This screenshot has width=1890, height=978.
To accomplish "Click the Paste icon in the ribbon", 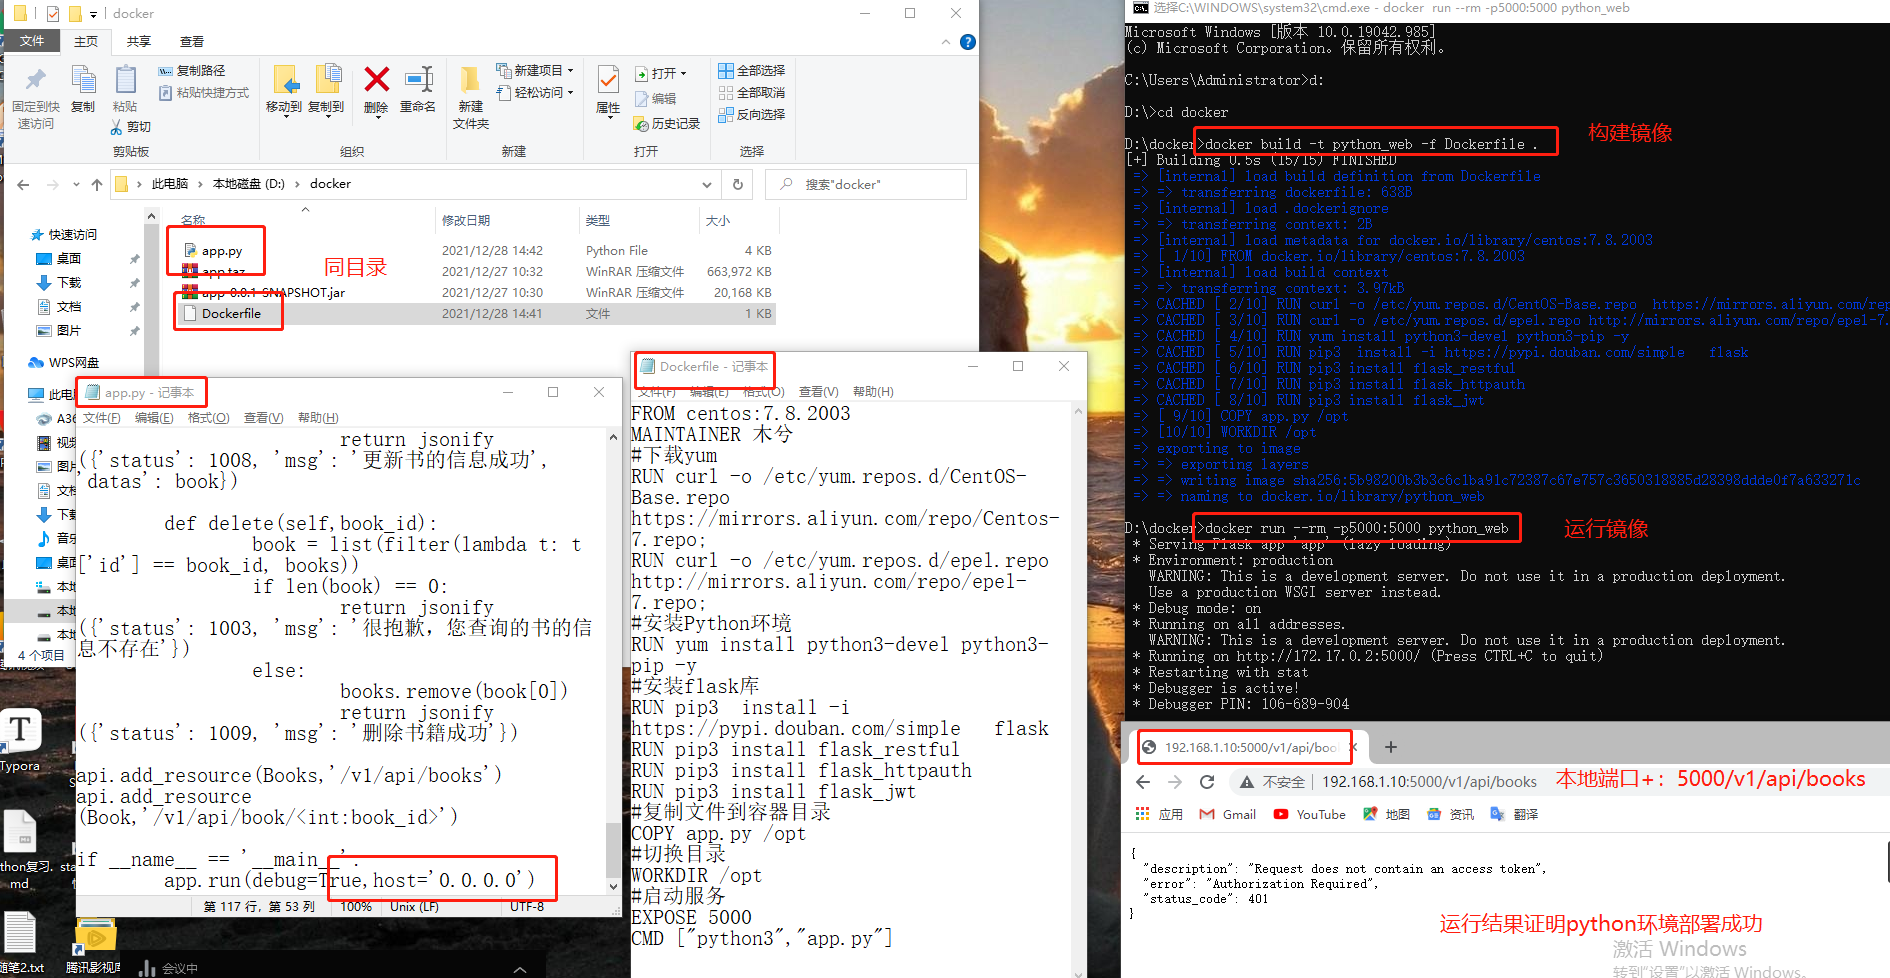I will click(x=125, y=80).
